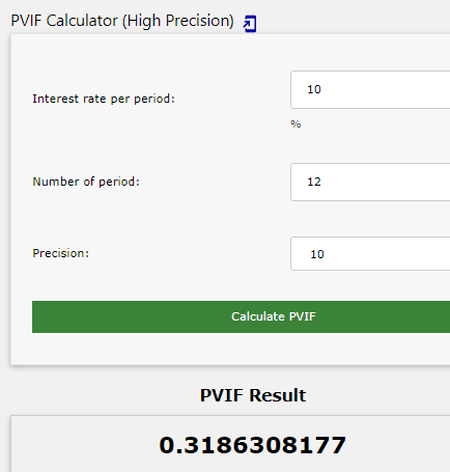This screenshot has height=472, width=450.
Task: Click the value 10 in the Precision field
Action: (317, 254)
